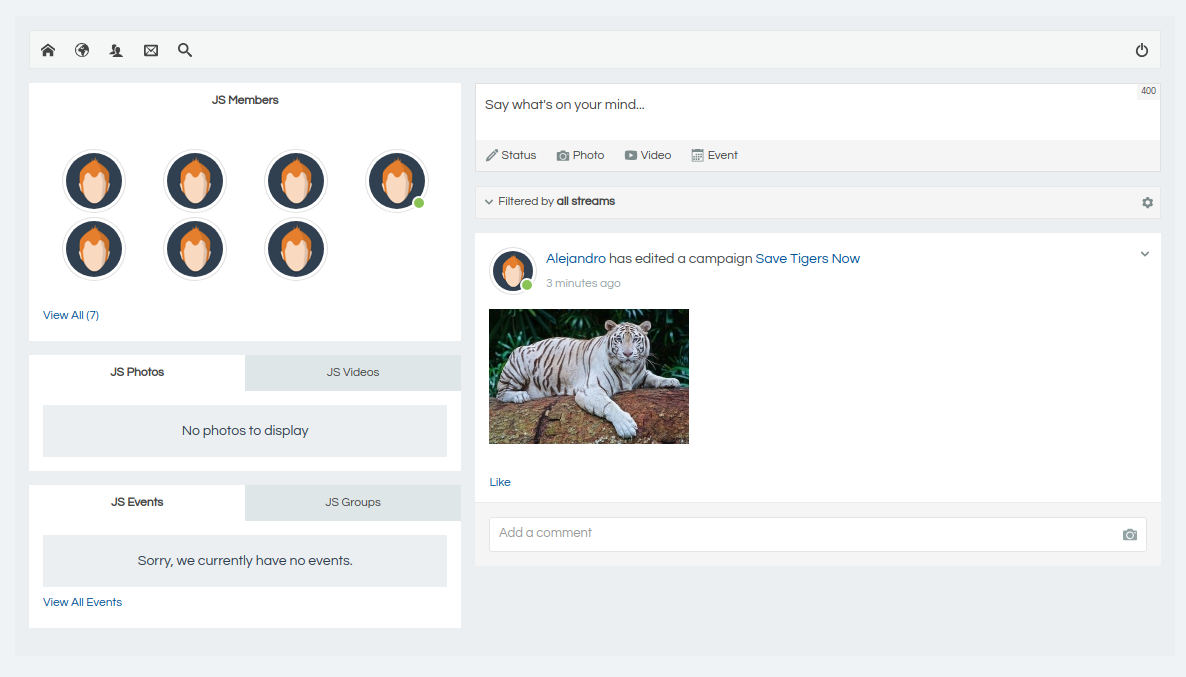Click the white tiger campaign image
Image resolution: width=1186 pixels, height=677 pixels.
pyautogui.click(x=589, y=376)
